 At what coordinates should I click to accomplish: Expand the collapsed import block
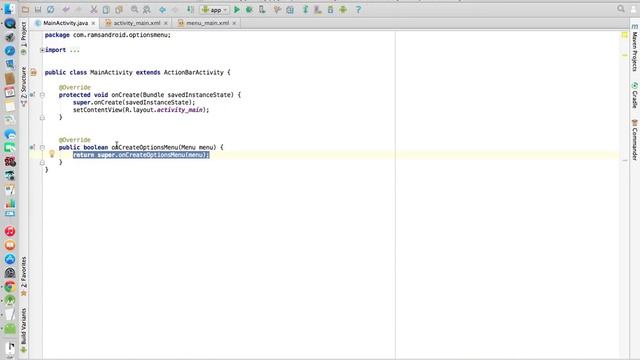click(42, 50)
